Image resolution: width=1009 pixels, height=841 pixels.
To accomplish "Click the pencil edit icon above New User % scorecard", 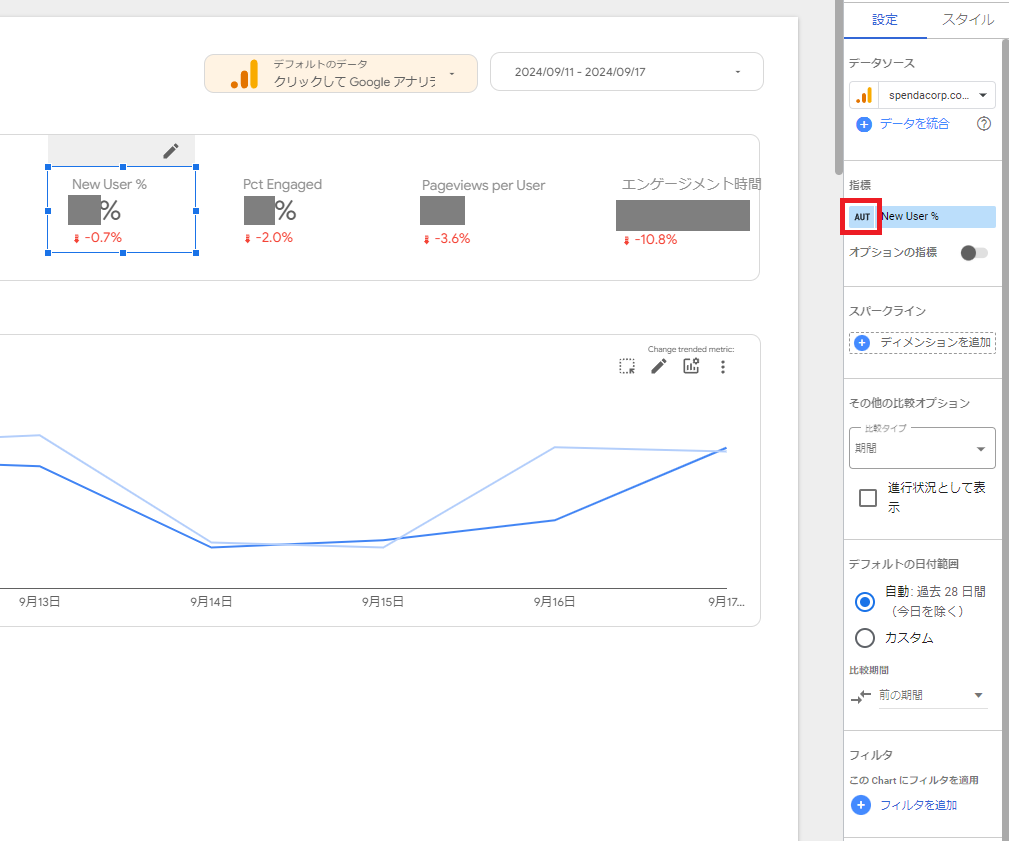I will [x=171, y=151].
